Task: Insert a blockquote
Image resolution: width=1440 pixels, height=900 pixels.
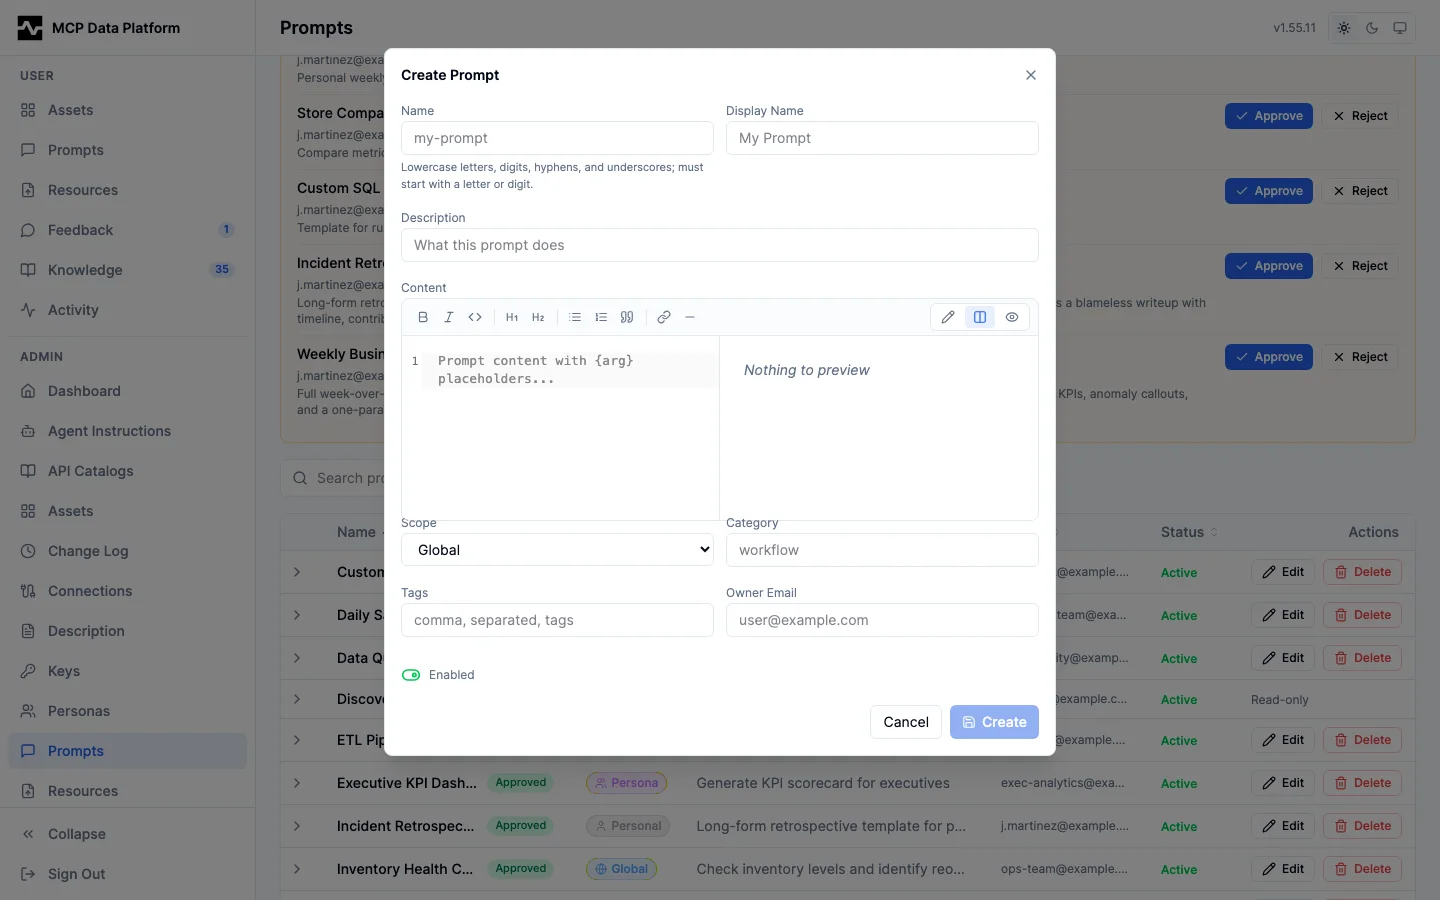Action: tap(627, 317)
